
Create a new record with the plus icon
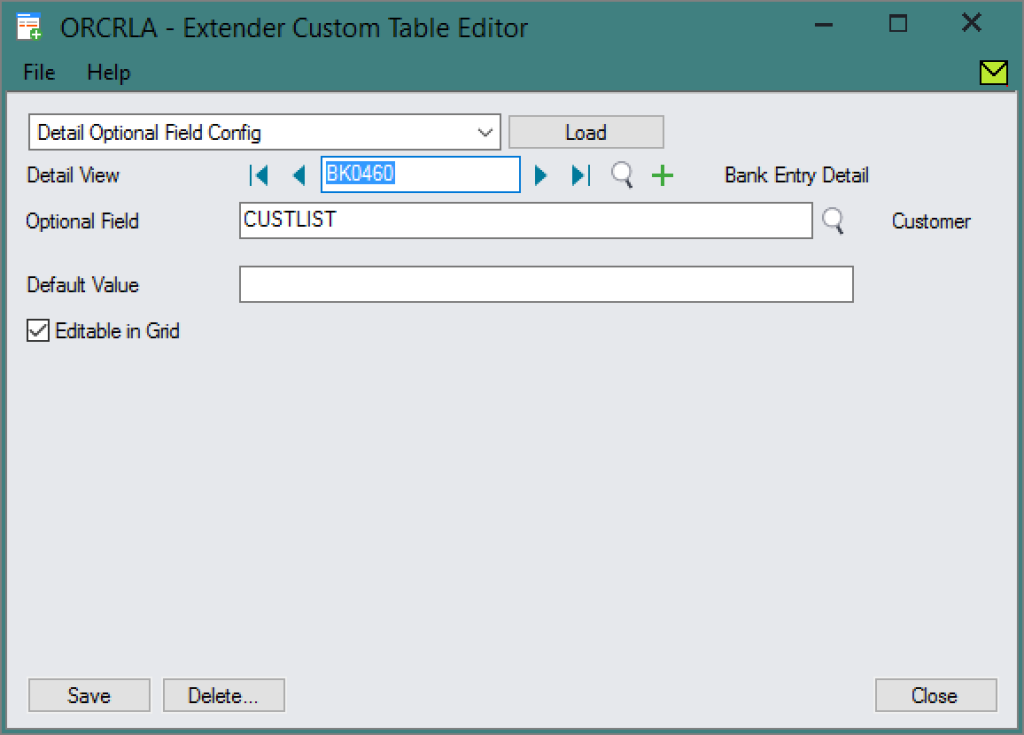662,174
